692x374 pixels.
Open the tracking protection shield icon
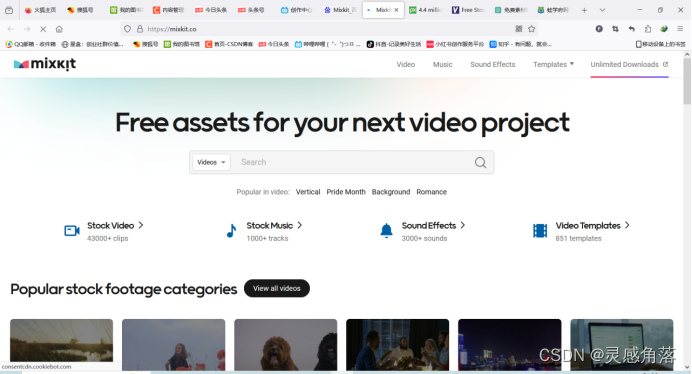[127, 29]
